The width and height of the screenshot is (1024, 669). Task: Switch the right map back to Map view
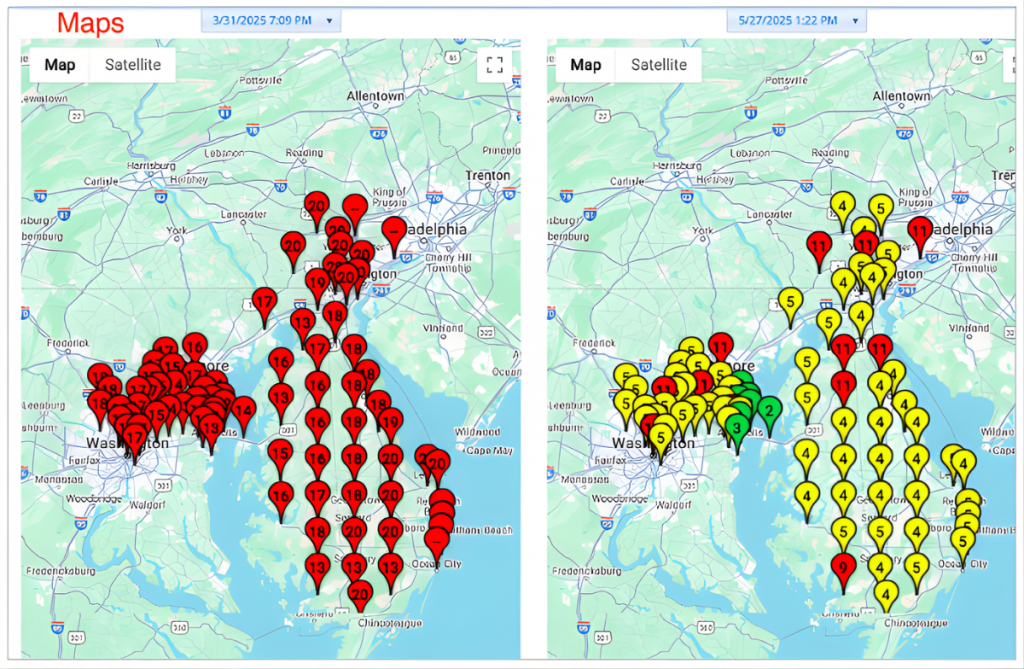pos(586,64)
